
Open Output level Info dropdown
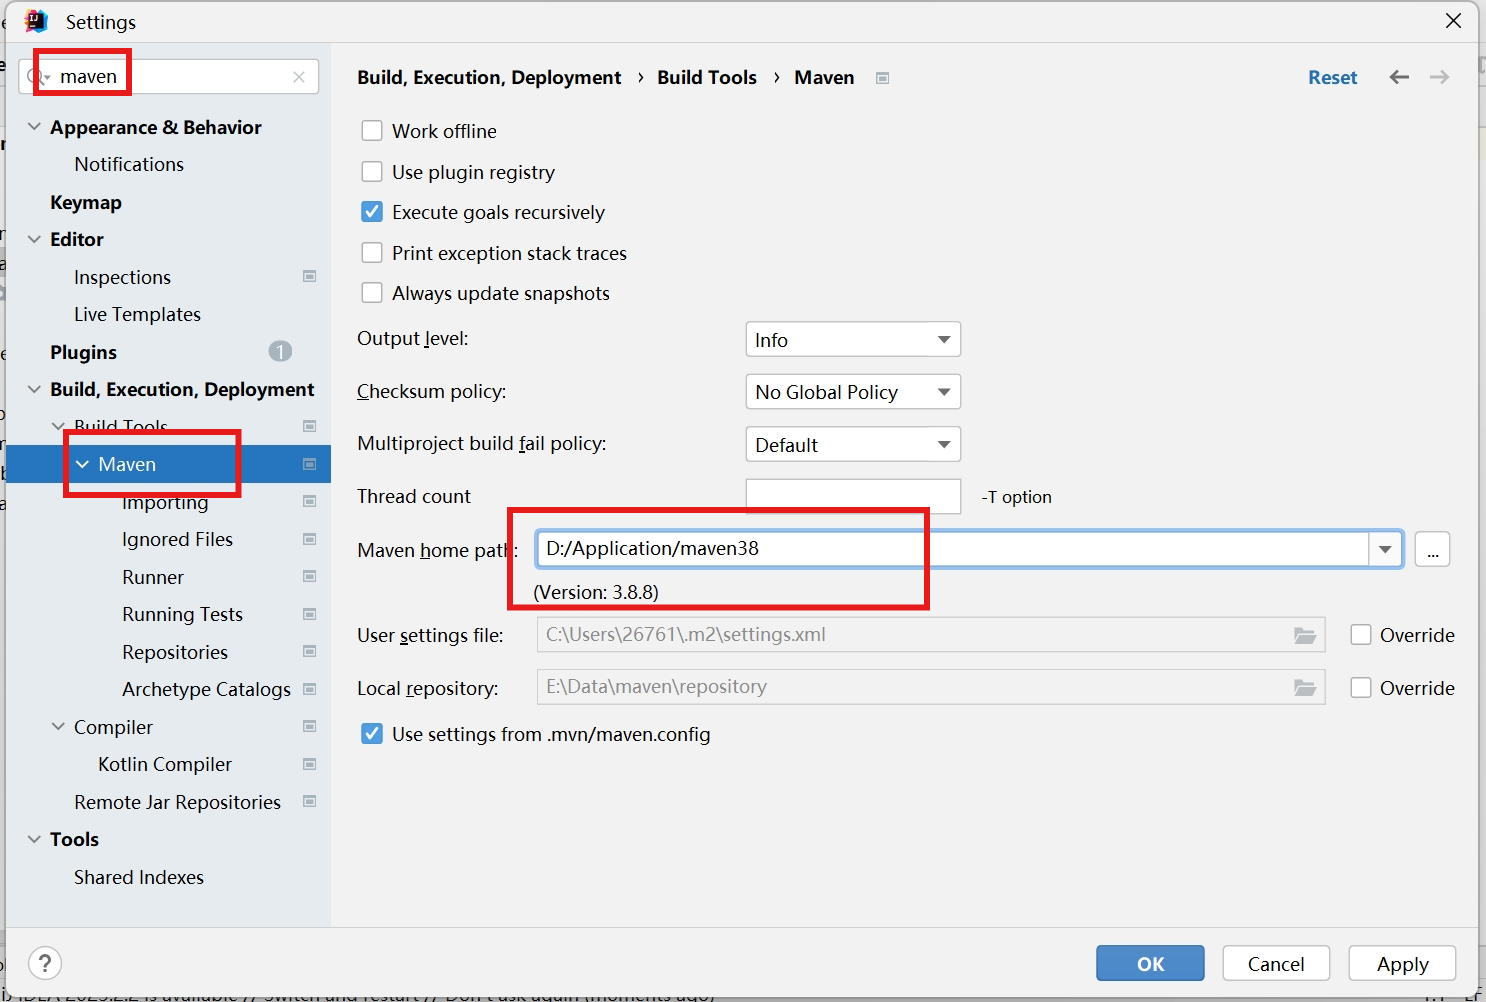point(853,339)
